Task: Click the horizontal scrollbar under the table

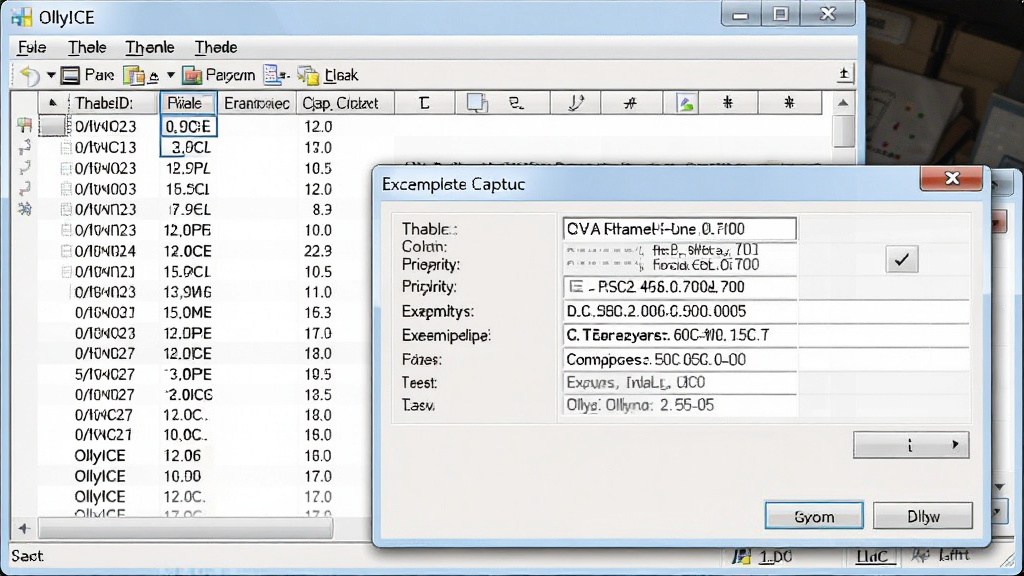Action: (186, 528)
